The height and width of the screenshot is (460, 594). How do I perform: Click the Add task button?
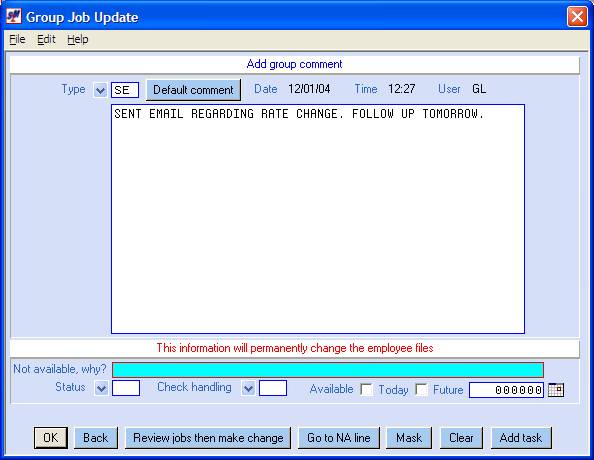pos(521,438)
